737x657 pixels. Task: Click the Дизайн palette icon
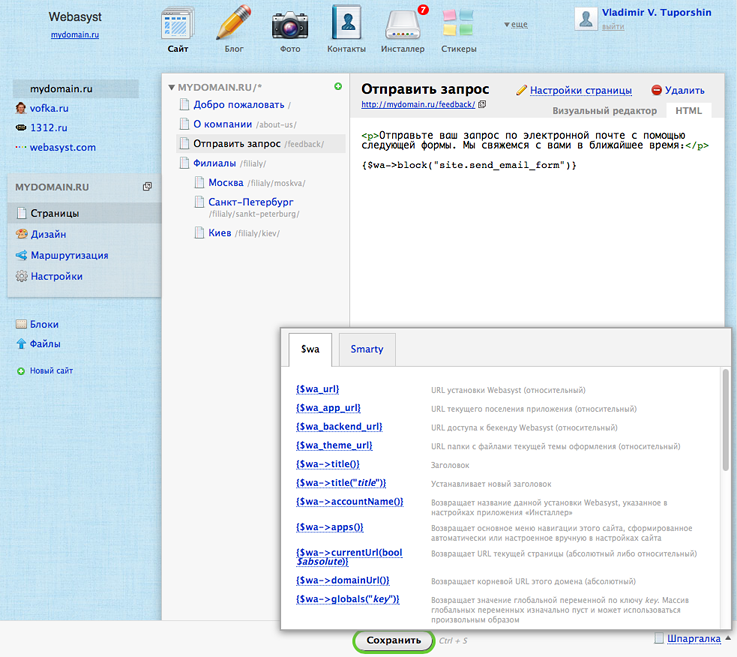(22, 234)
